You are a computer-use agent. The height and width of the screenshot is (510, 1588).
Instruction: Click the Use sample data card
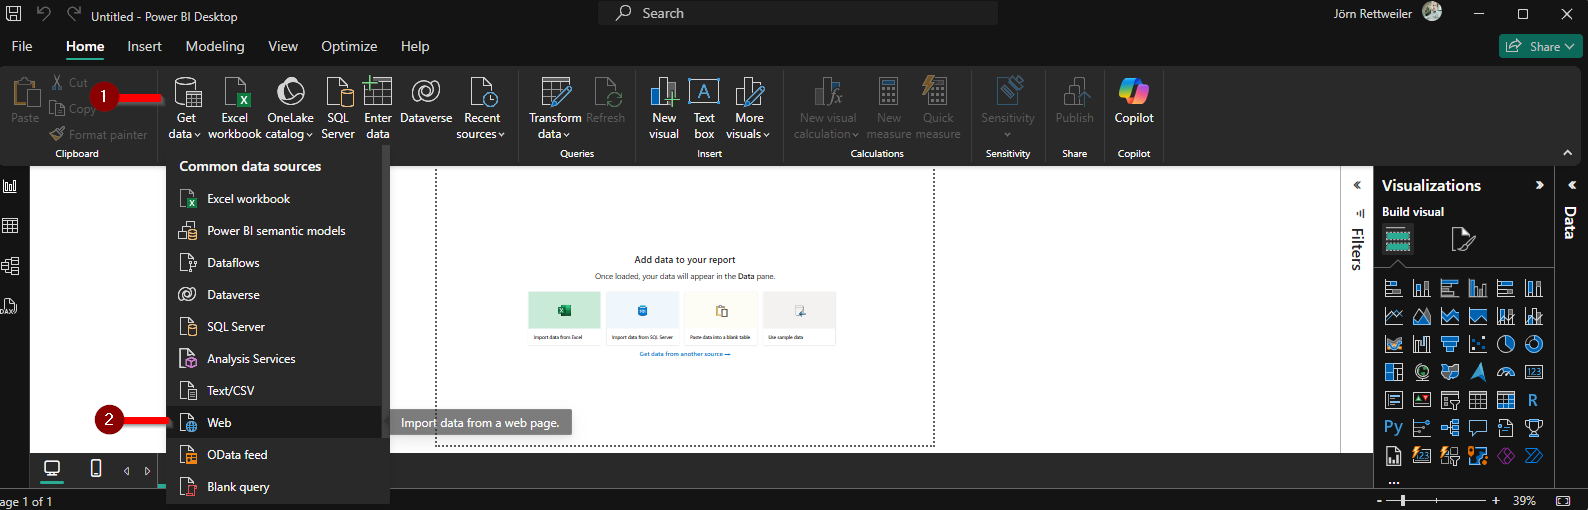tap(799, 318)
